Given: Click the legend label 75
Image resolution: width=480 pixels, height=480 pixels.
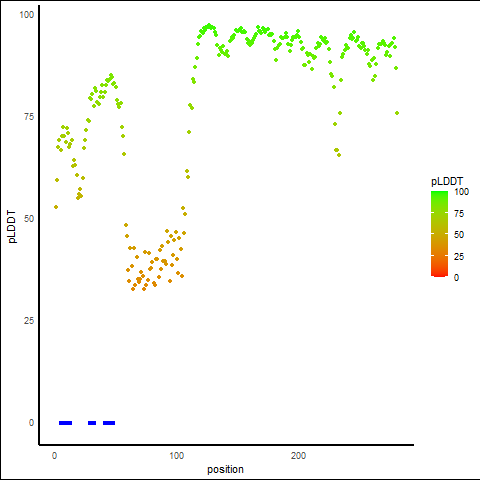Looking at the screenshot, I should [x=459, y=214].
